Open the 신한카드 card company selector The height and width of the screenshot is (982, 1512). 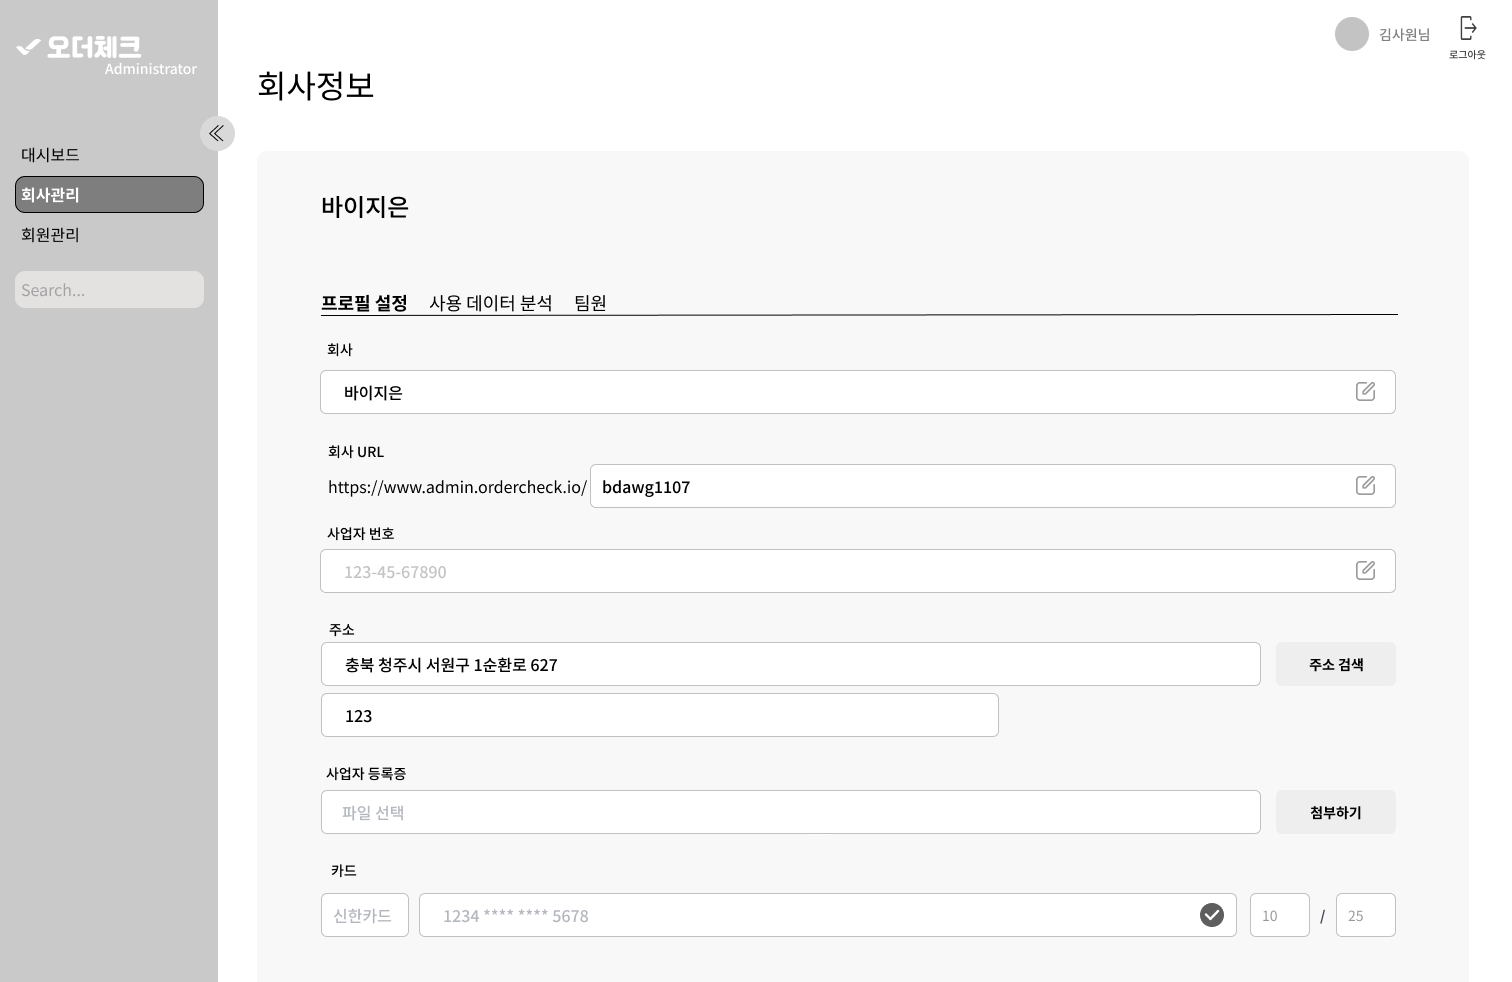tap(364, 915)
